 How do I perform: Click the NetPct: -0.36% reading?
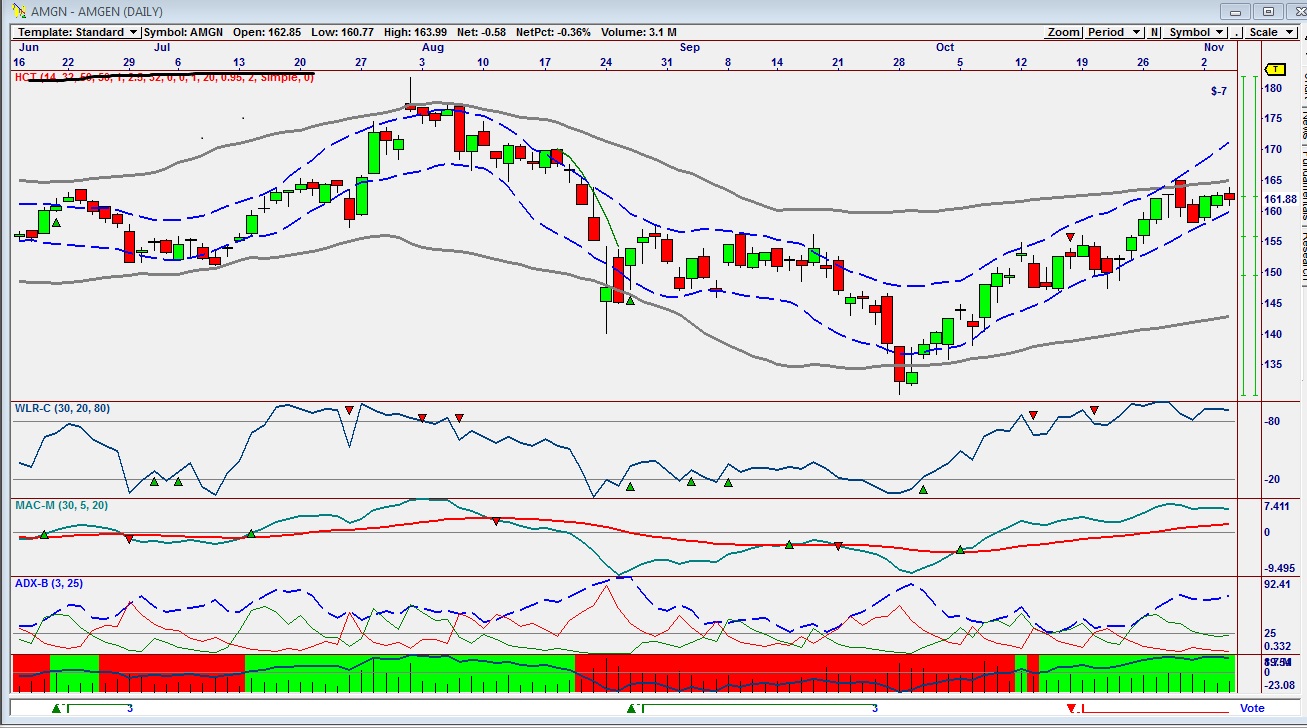click(x=553, y=32)
